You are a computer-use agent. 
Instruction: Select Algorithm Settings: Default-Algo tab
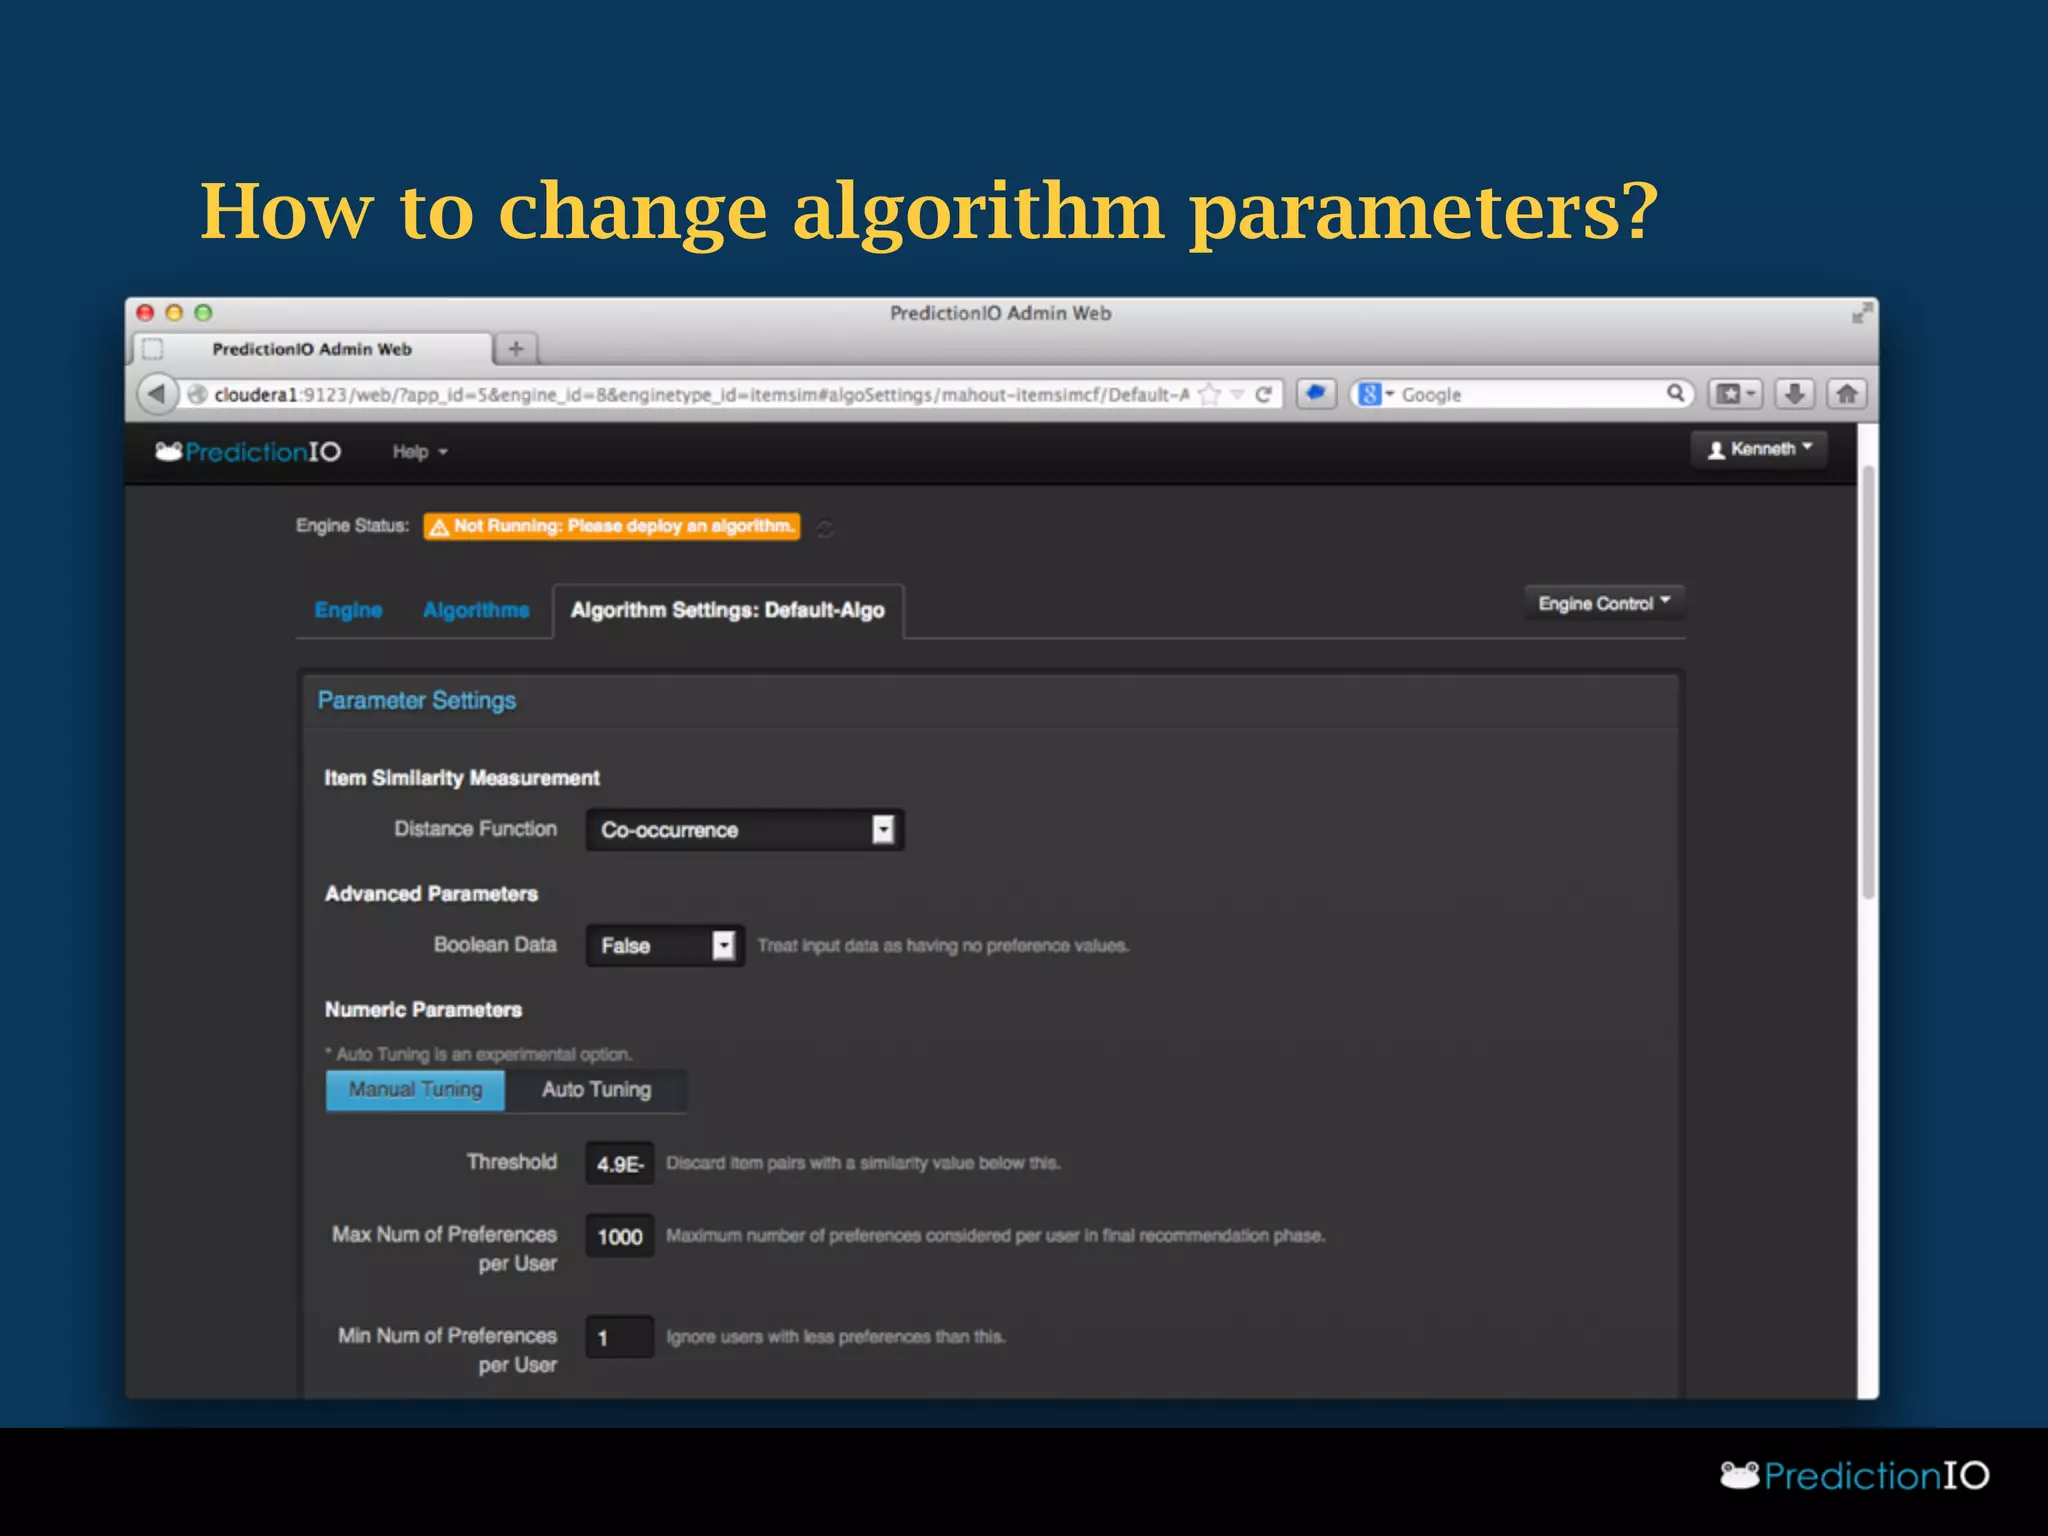pyautogui.click(x=728, y=610)
